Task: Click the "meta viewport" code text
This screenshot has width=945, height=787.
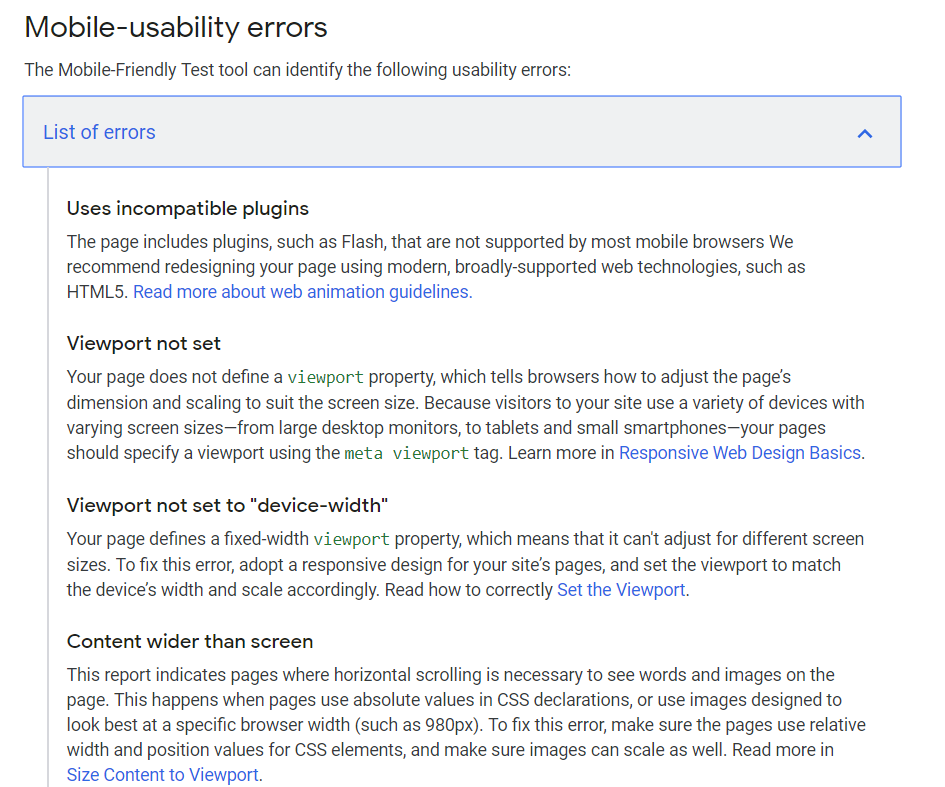Action: tap(406, 453)
